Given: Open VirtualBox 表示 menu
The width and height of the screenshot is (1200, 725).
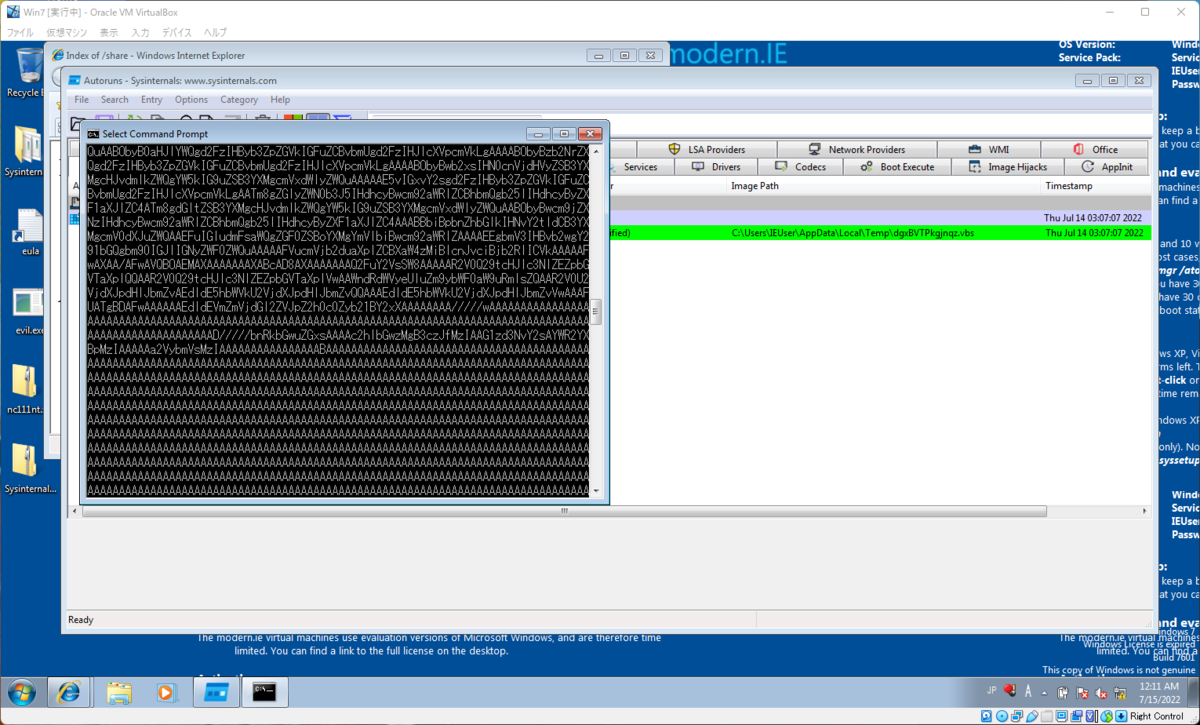Looking at the screenshot, I should [109, 33].
